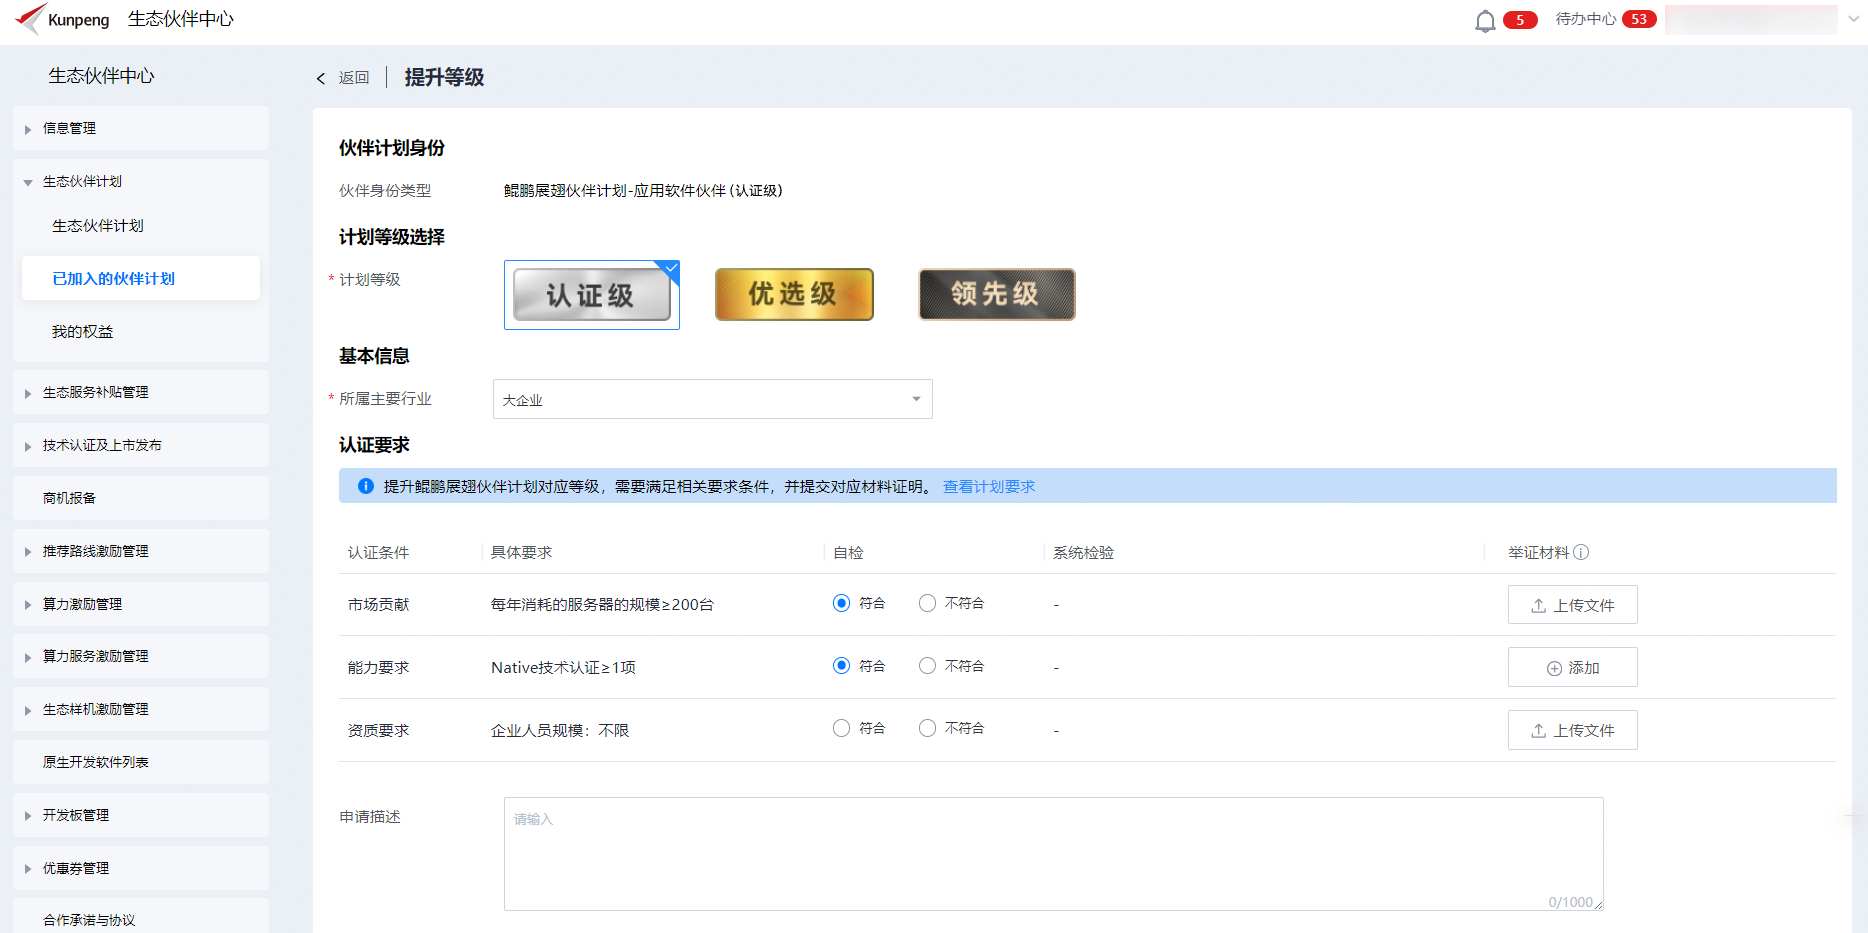The height and width of the screenshot is (933, 1868).
Task: Click the red badge showing 53
Action: [1639, 19]
